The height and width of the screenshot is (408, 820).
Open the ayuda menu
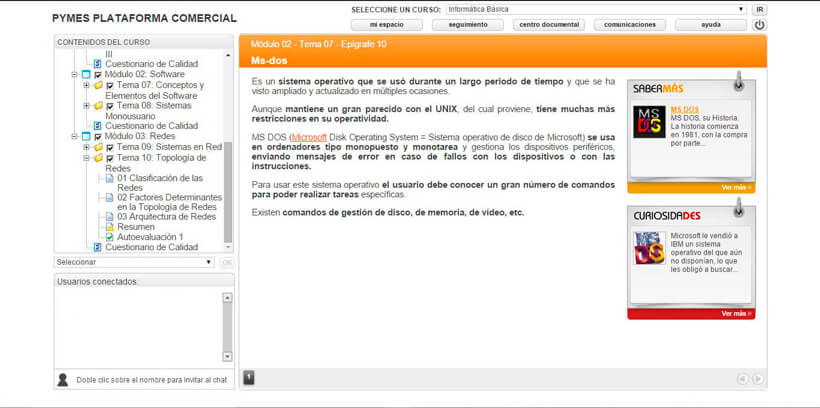[x=711, y=25]
